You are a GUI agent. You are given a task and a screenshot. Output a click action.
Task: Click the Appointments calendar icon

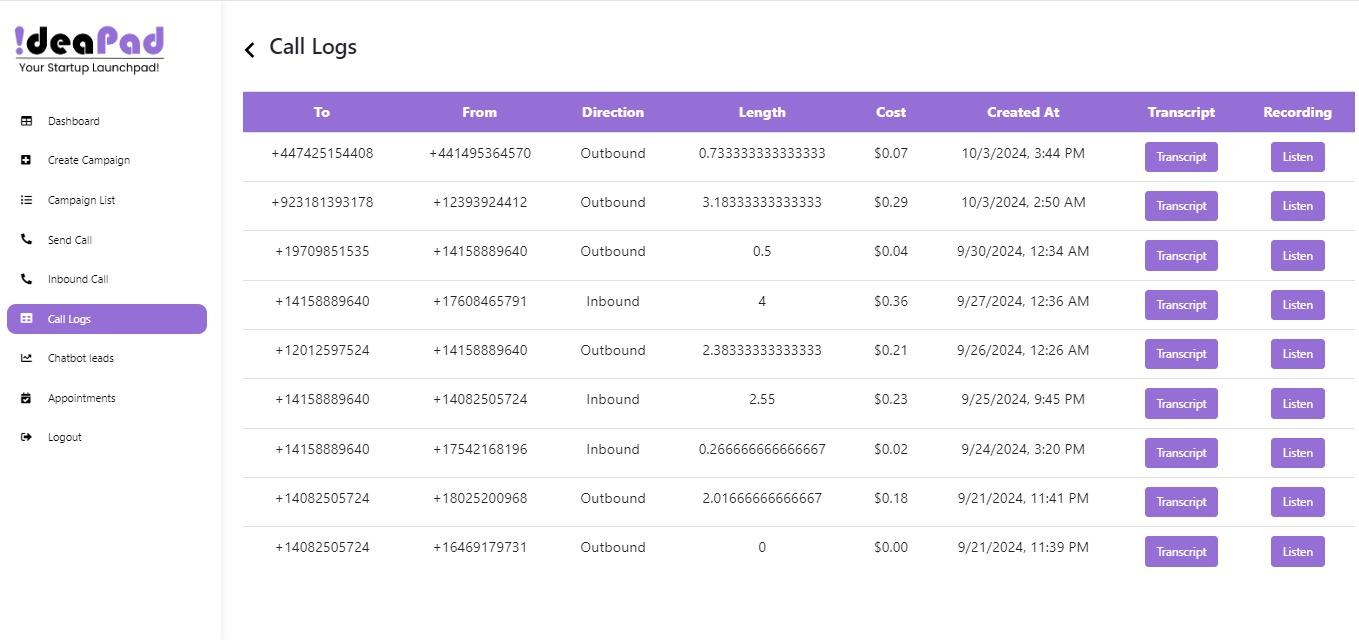[x=26, y=398]
